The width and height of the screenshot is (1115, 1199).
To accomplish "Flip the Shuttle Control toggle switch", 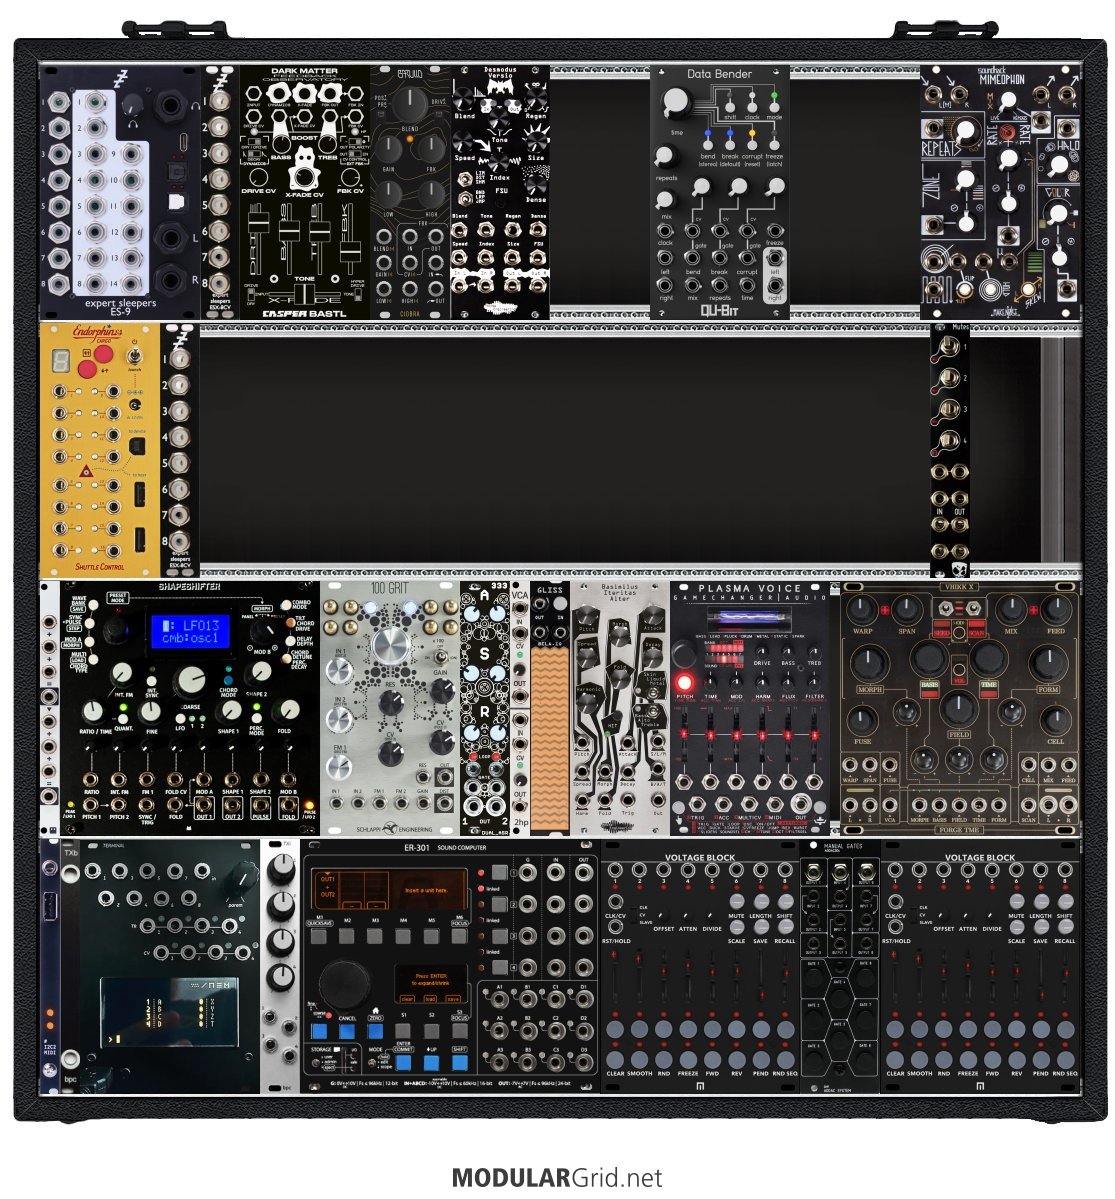I will pyautogui.click(x=134, y=356).
